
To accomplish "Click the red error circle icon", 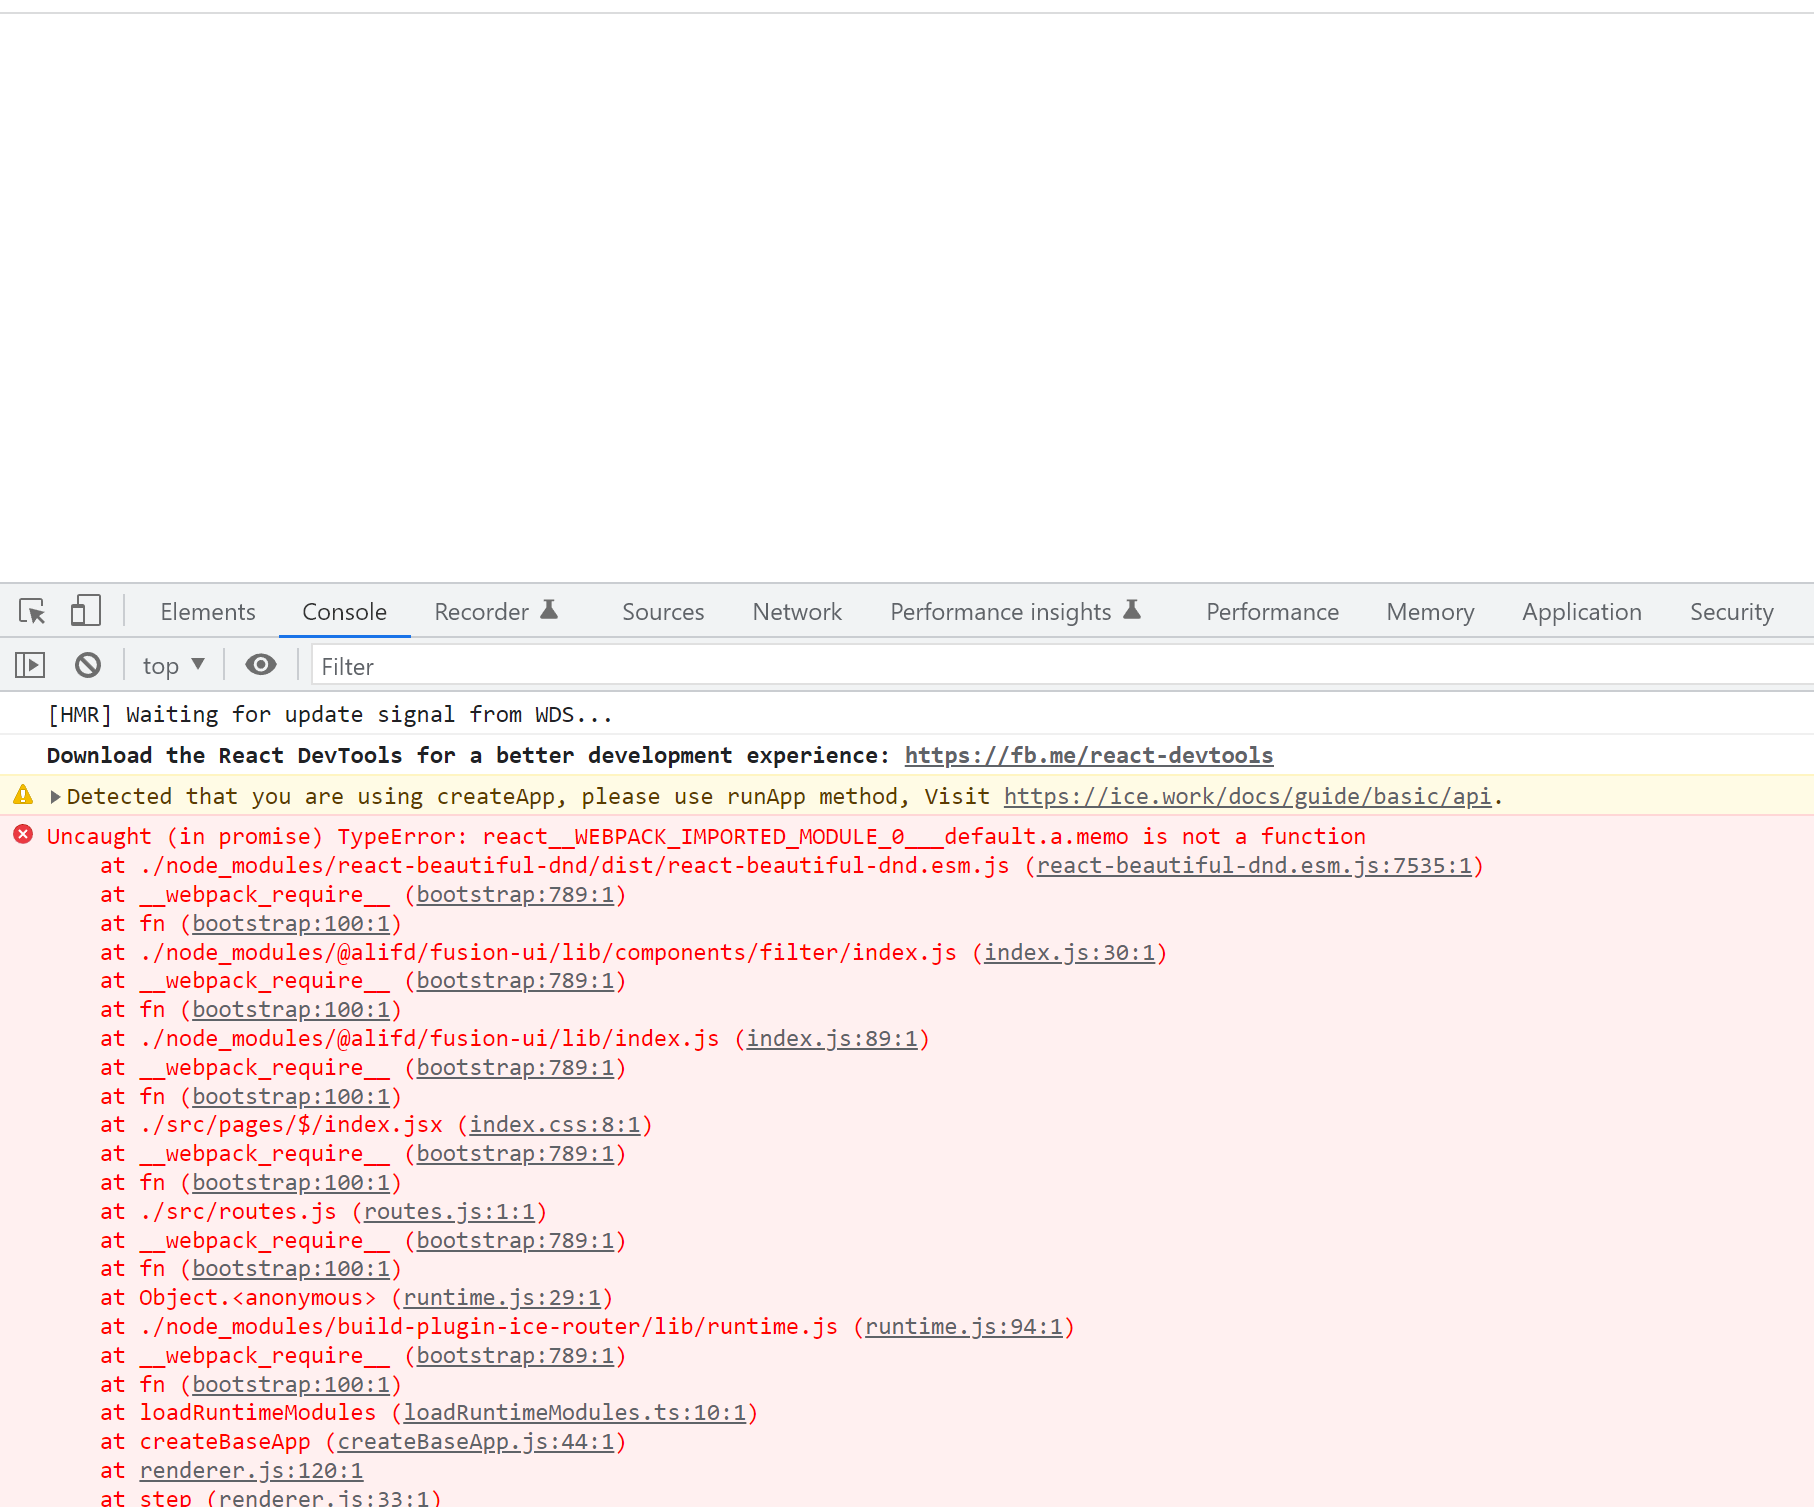I will [x=23, y=835].
